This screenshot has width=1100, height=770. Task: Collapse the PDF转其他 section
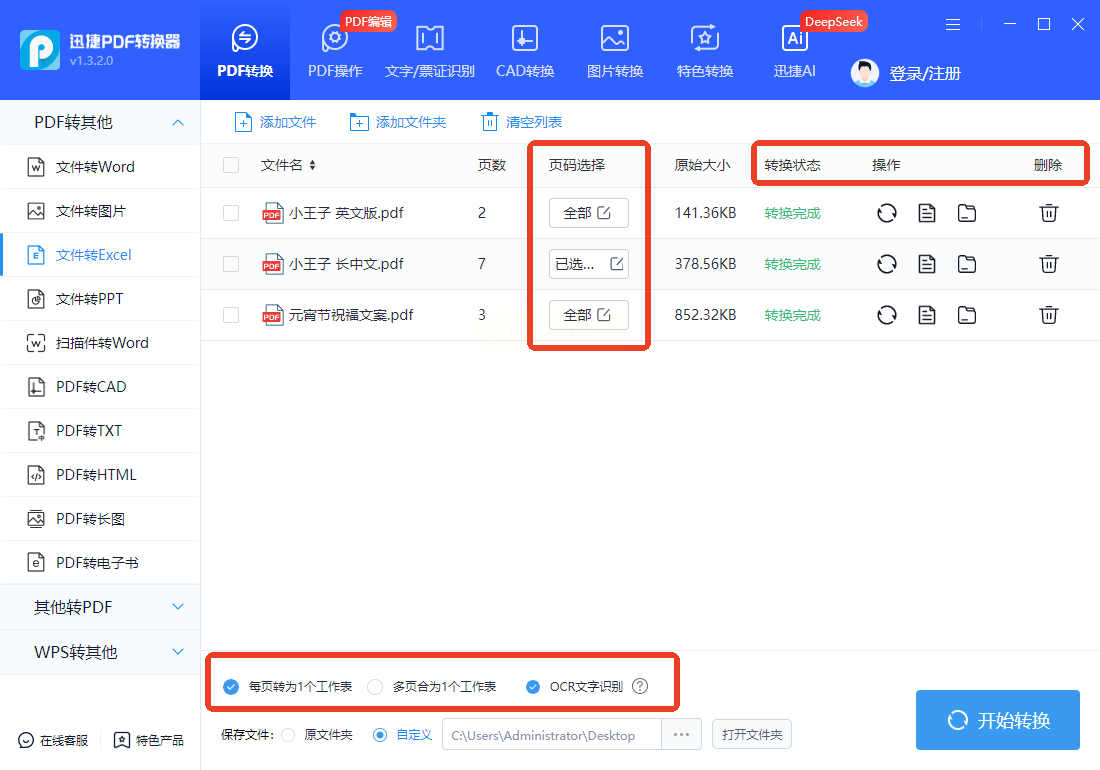pyautogui.click(x=178, y=122)
